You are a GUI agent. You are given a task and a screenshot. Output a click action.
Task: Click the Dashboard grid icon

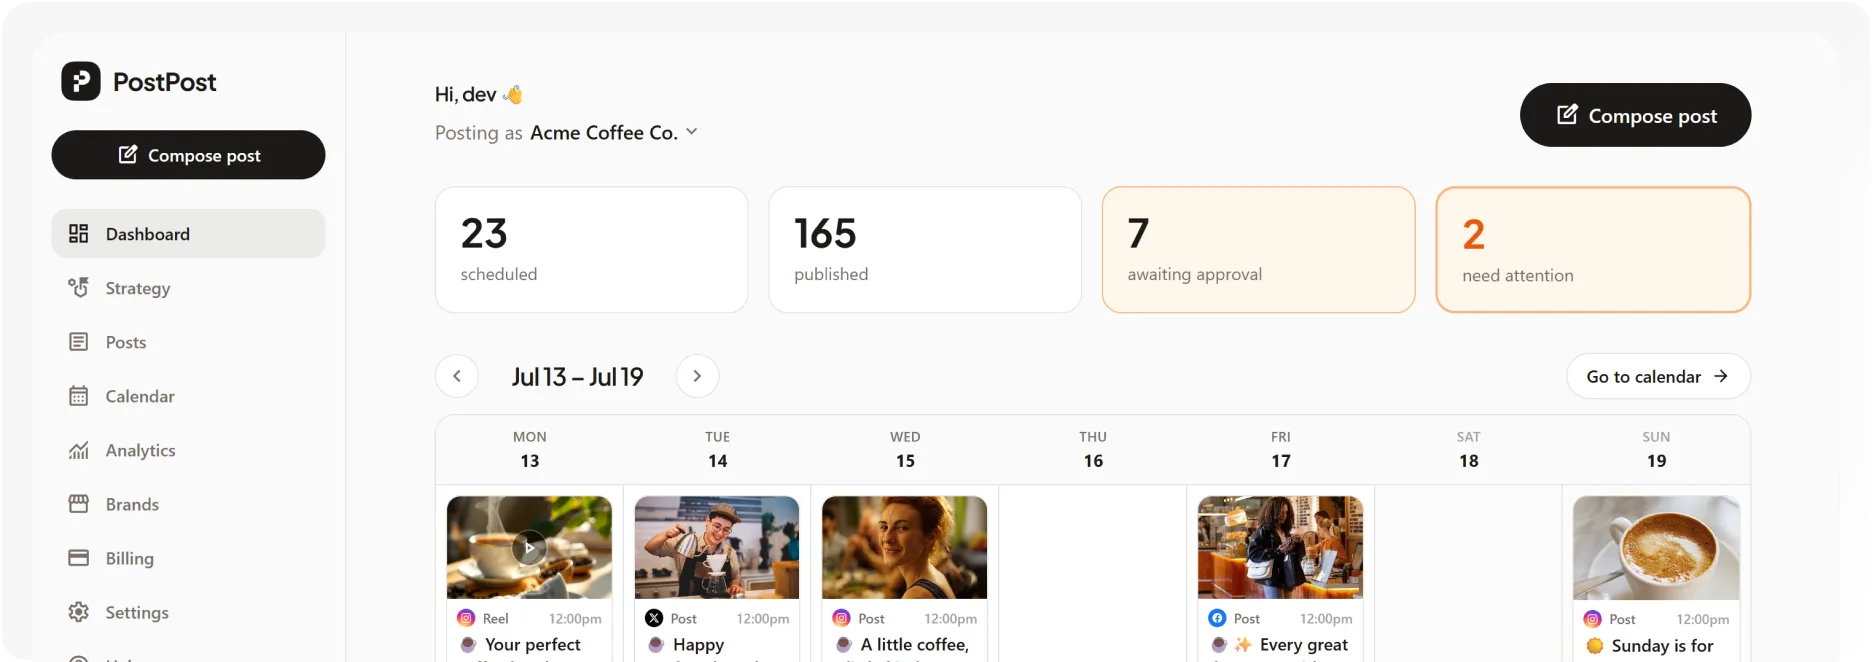coord(78,234)
